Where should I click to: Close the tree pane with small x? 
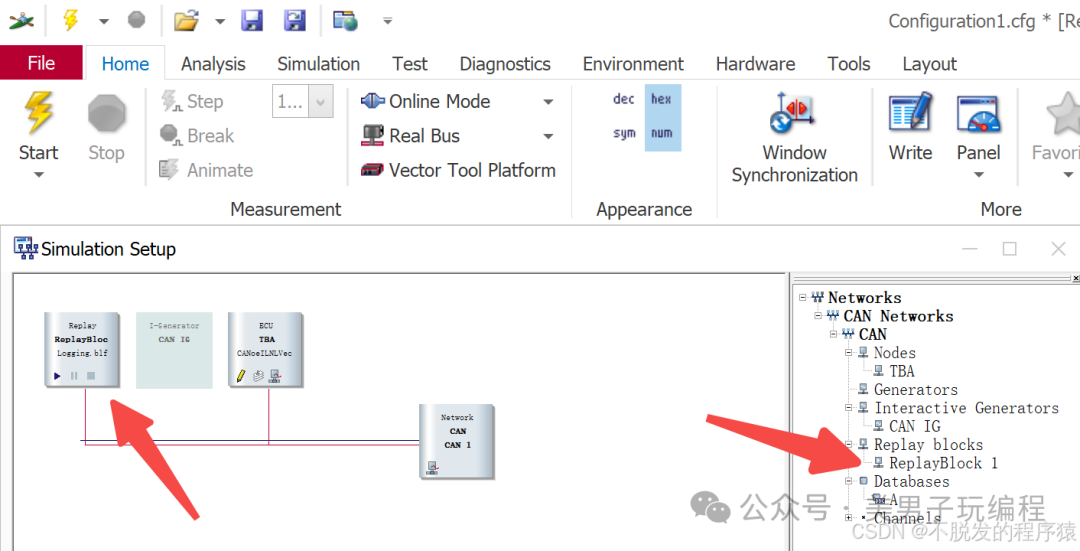coord(1076,278)
